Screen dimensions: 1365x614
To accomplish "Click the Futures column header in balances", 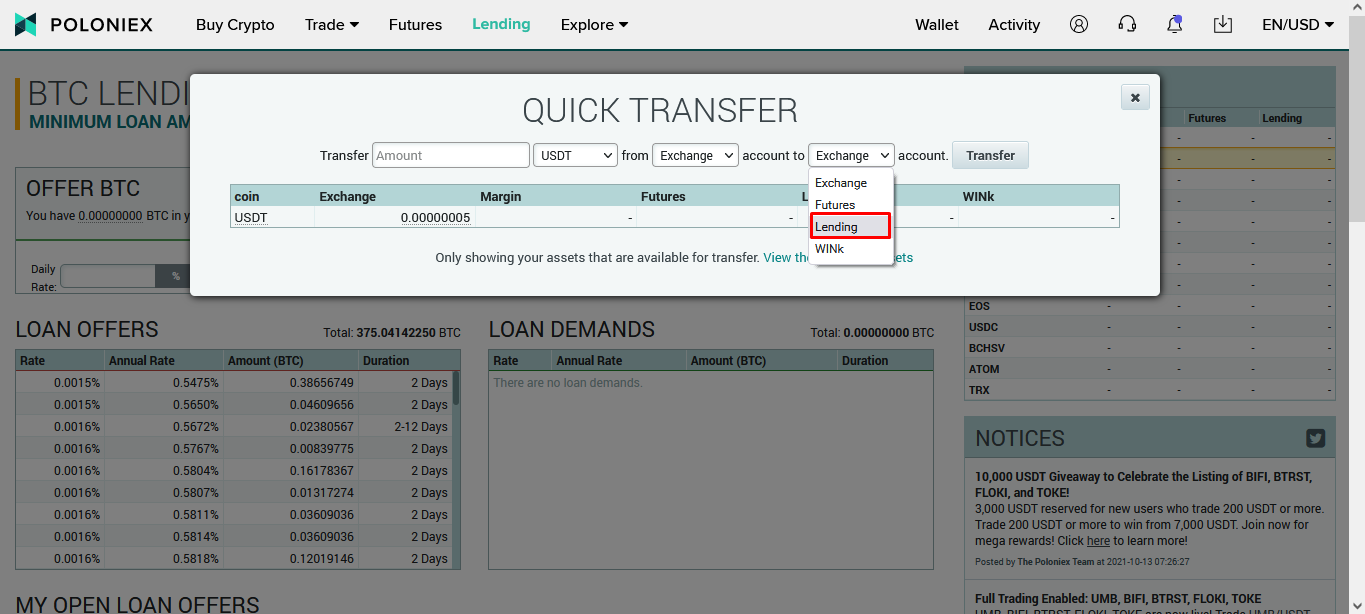I will click(x=1207, y=118).
